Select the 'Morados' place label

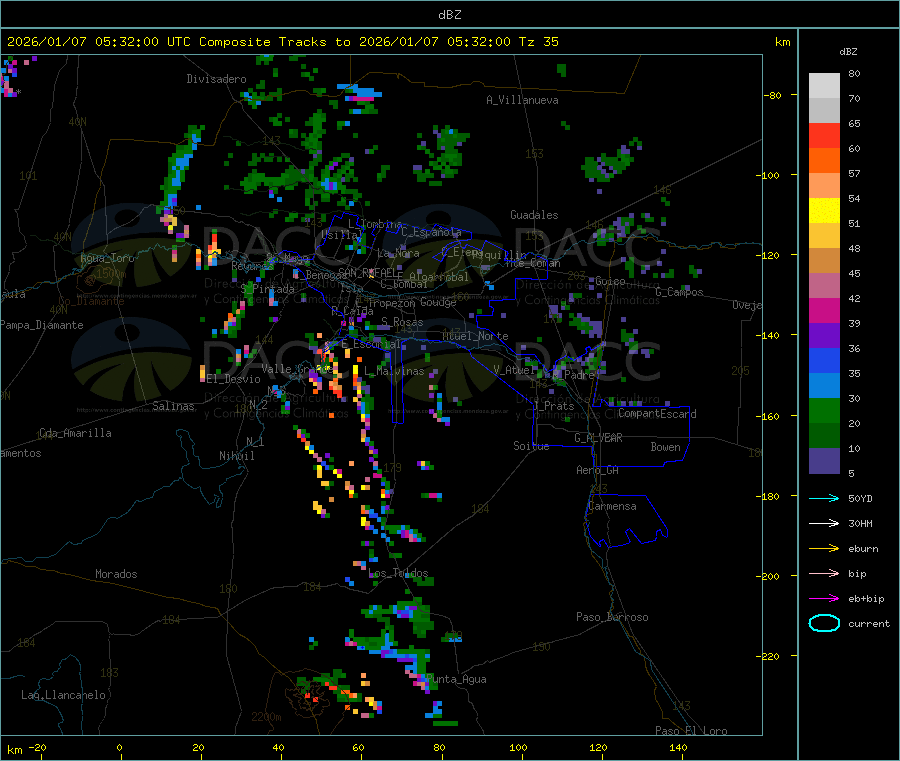pyautogui.click(x=116, y=574)
